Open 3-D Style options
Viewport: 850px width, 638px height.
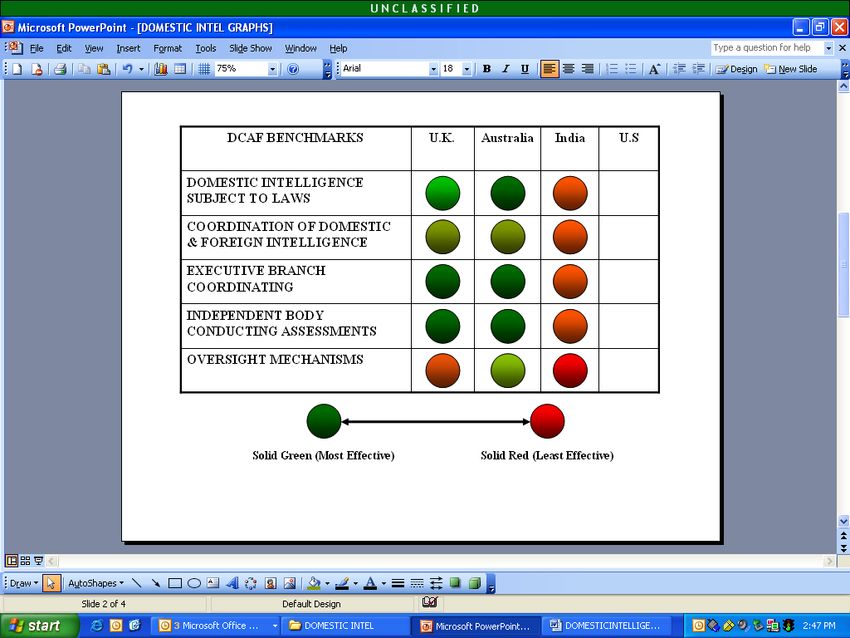(474, 583)
